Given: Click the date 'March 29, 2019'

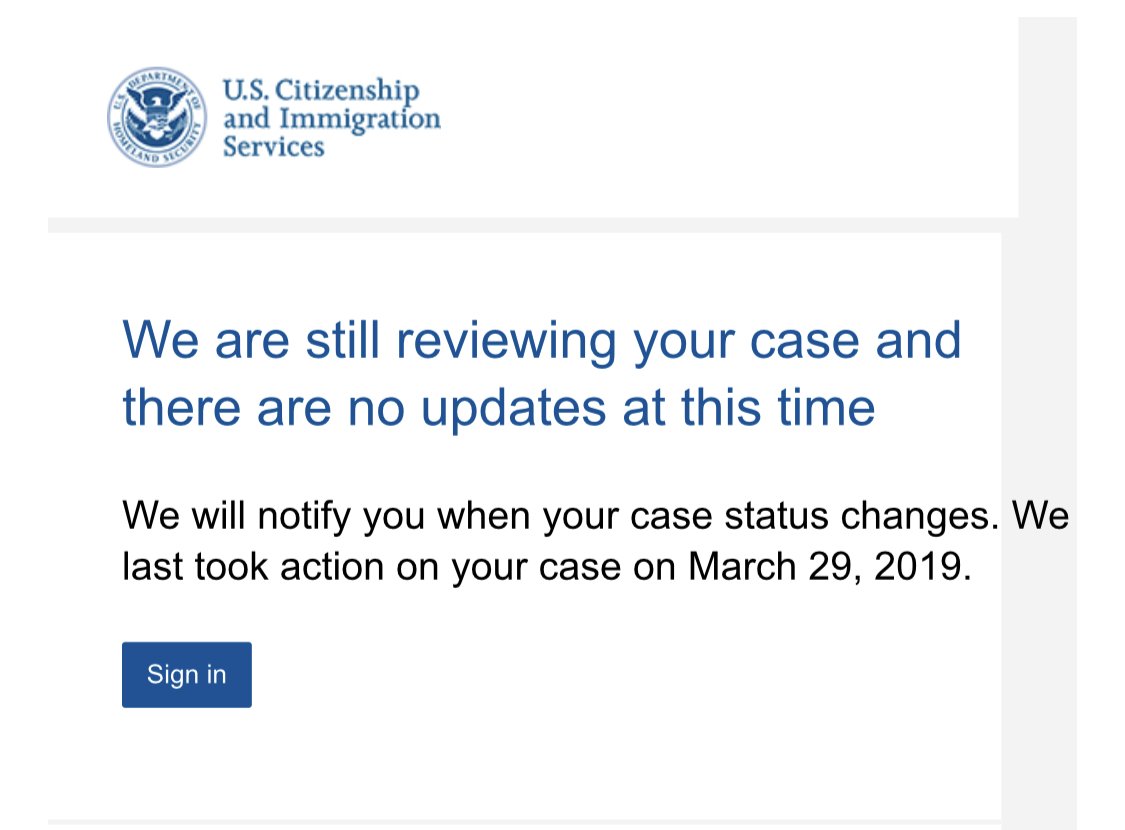Looking at the screenshot, I should click(826, 567).
